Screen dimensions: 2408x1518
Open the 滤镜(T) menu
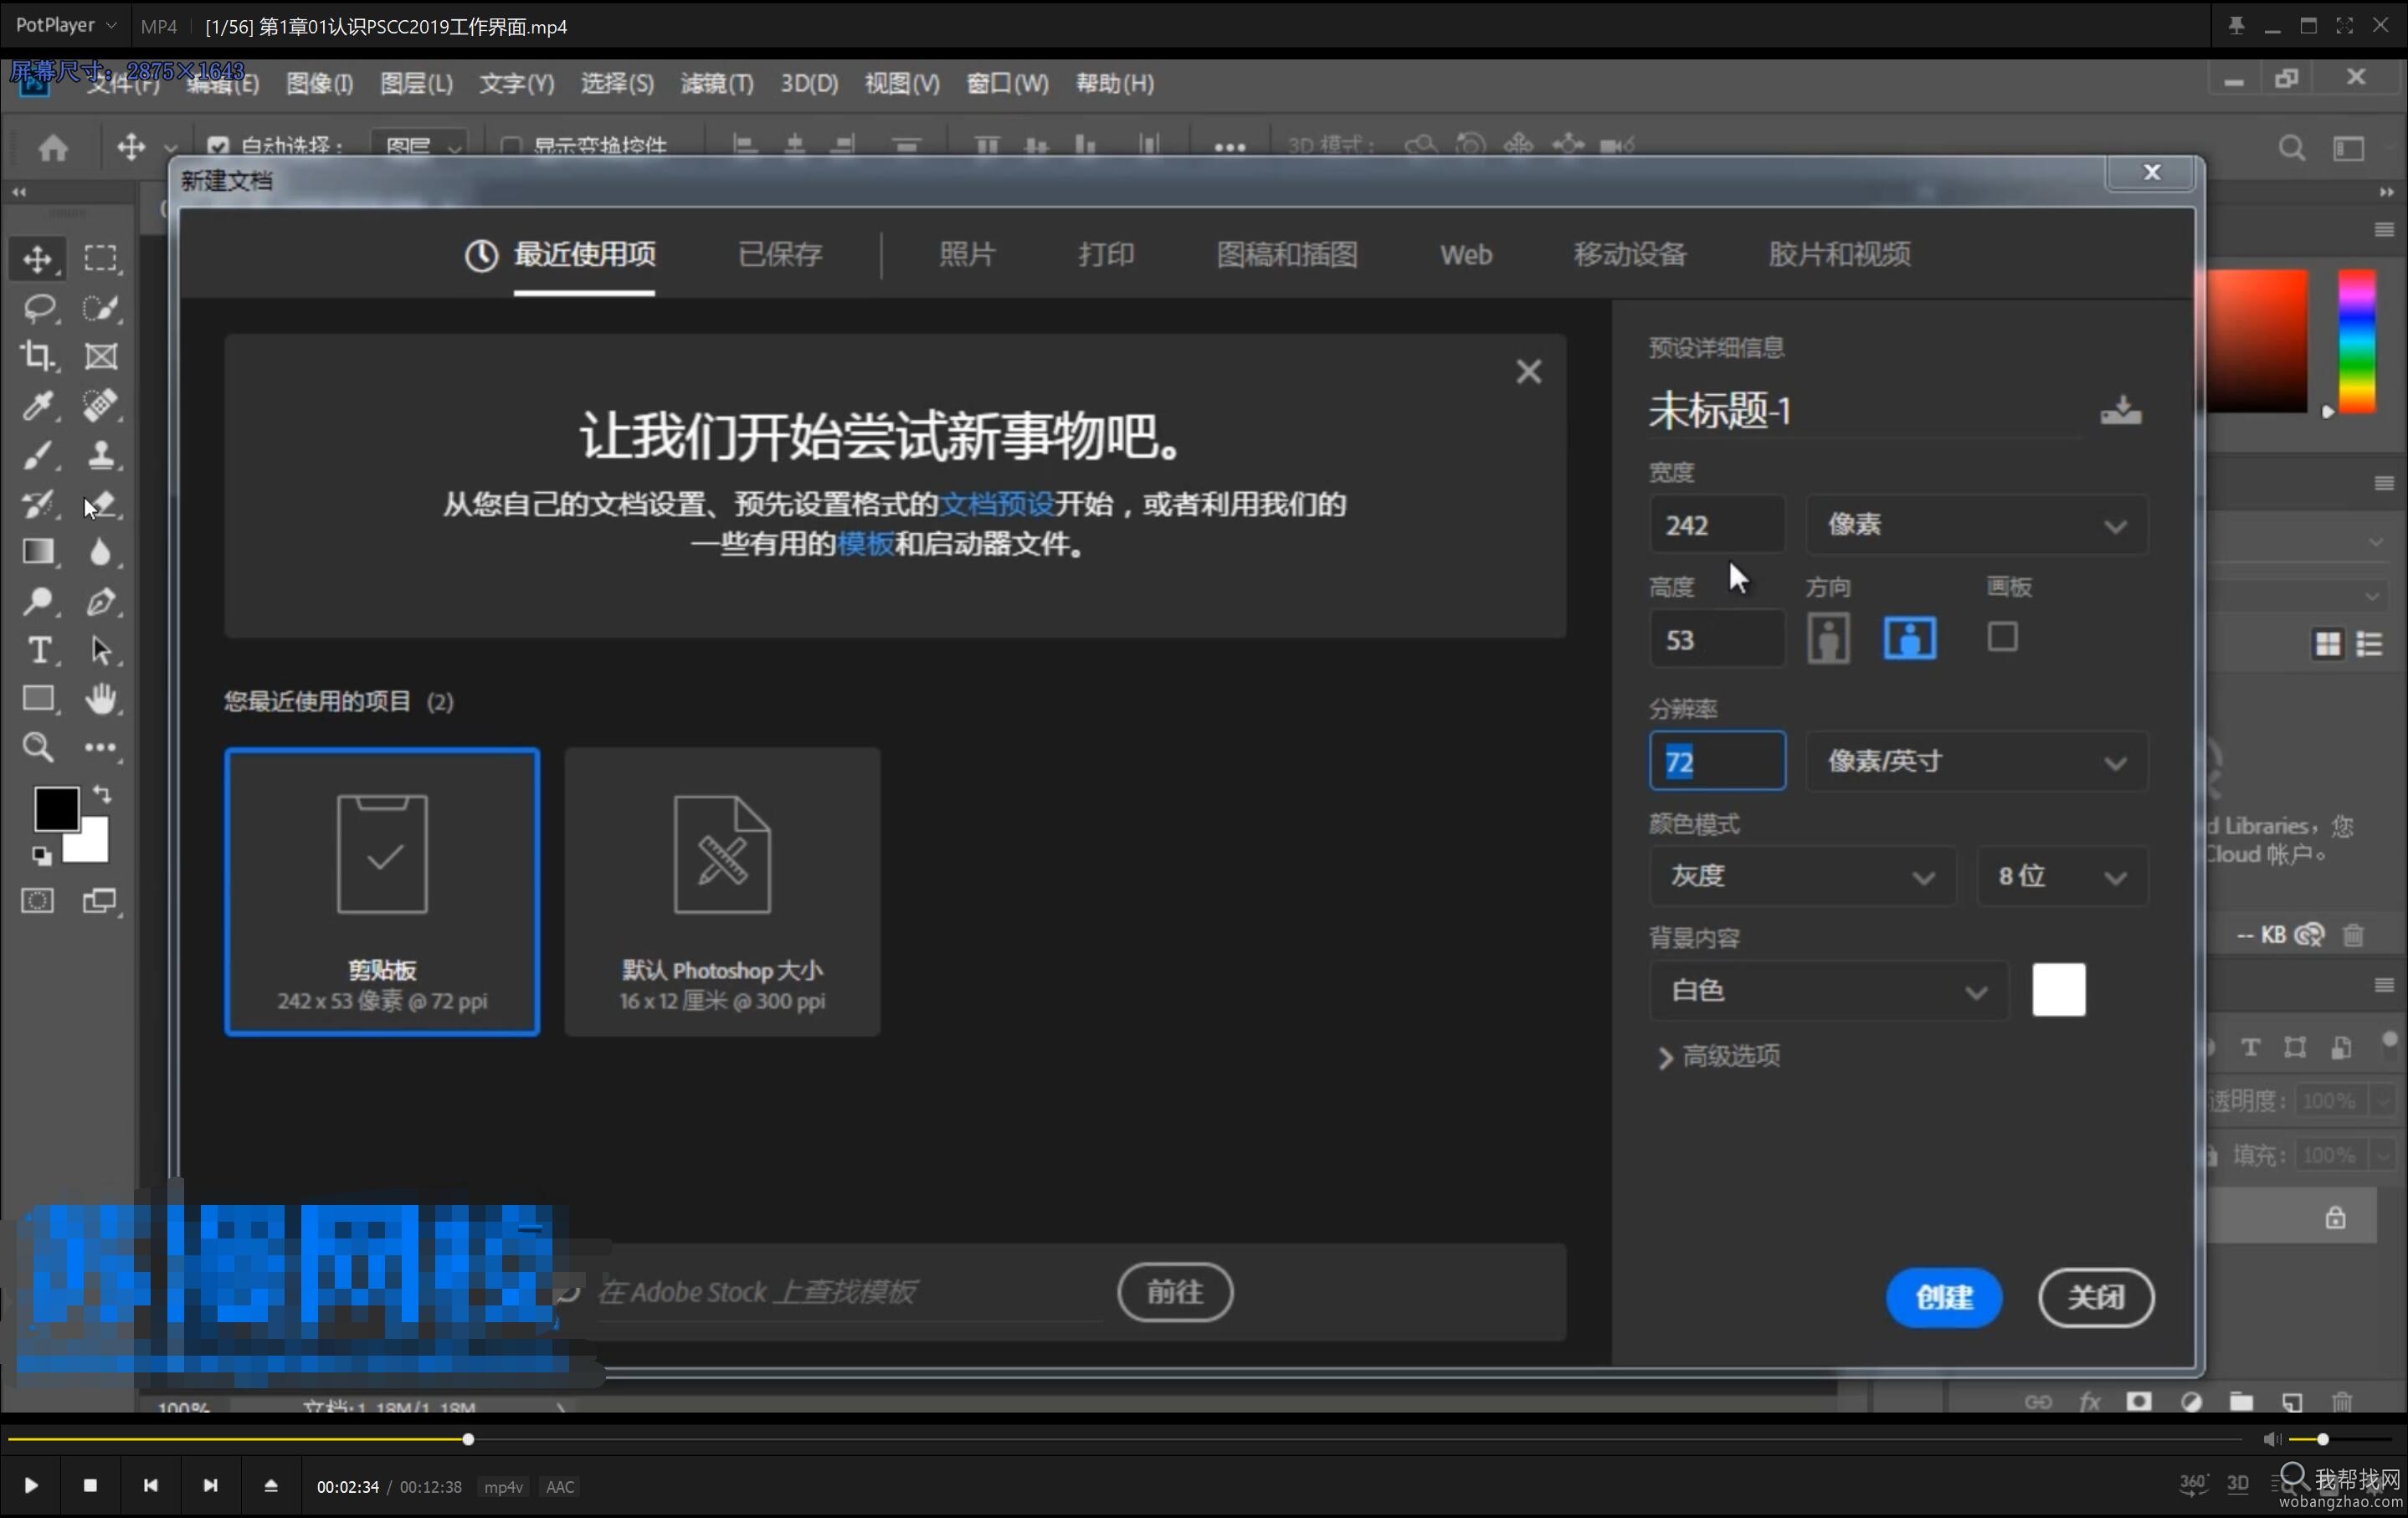click(x=717, y=83)
